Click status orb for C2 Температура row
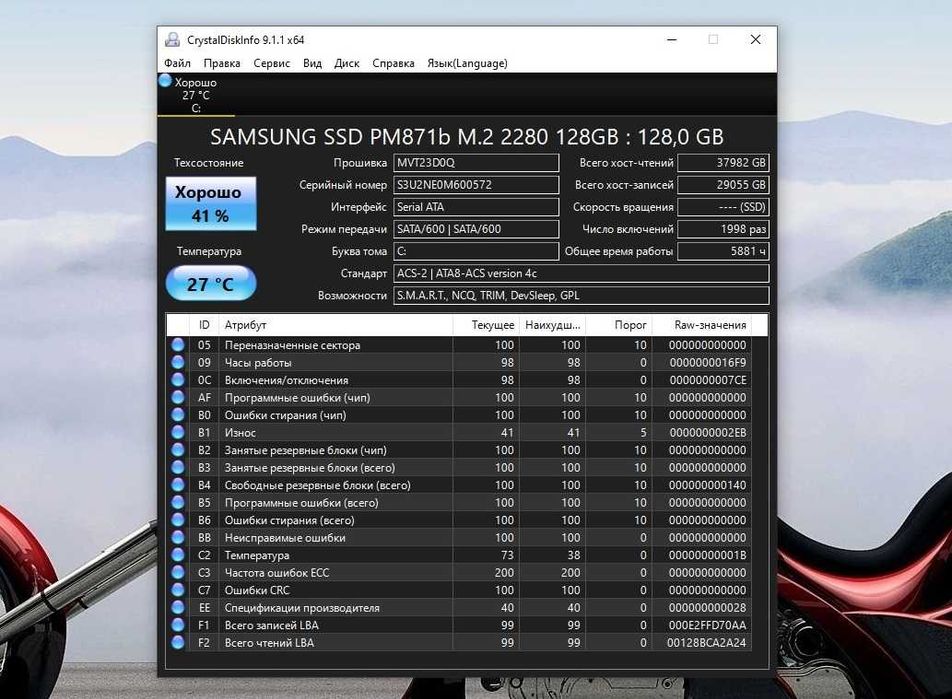 pos(178,554)
